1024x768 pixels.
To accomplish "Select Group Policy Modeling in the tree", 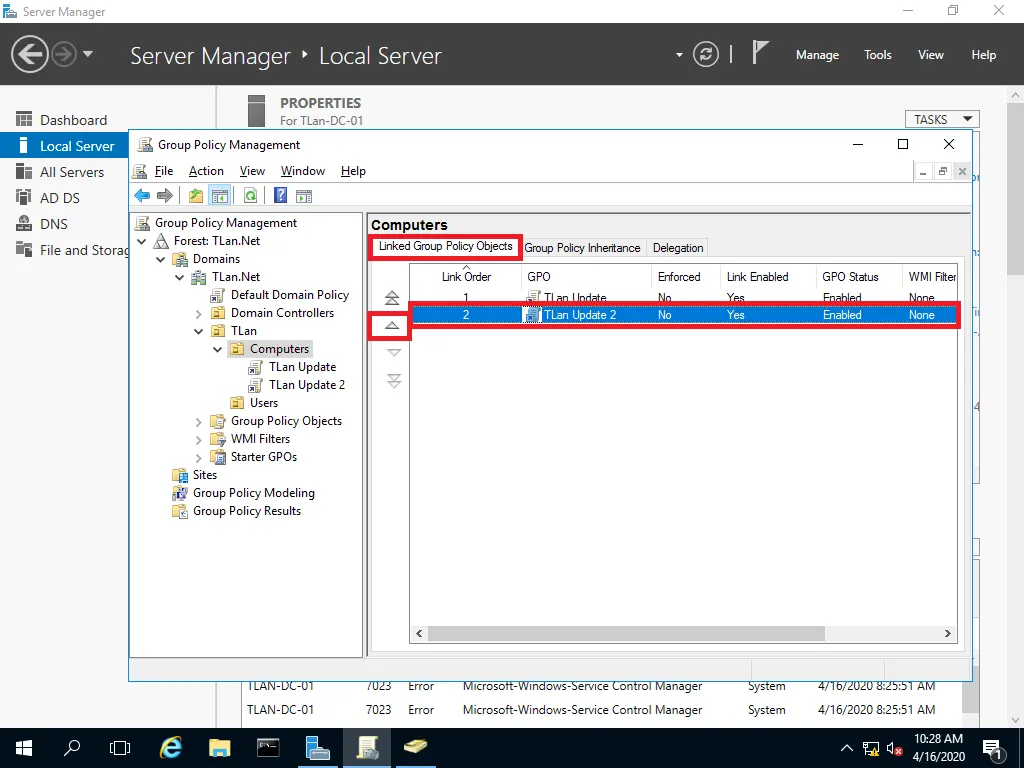I will point(253,493).
